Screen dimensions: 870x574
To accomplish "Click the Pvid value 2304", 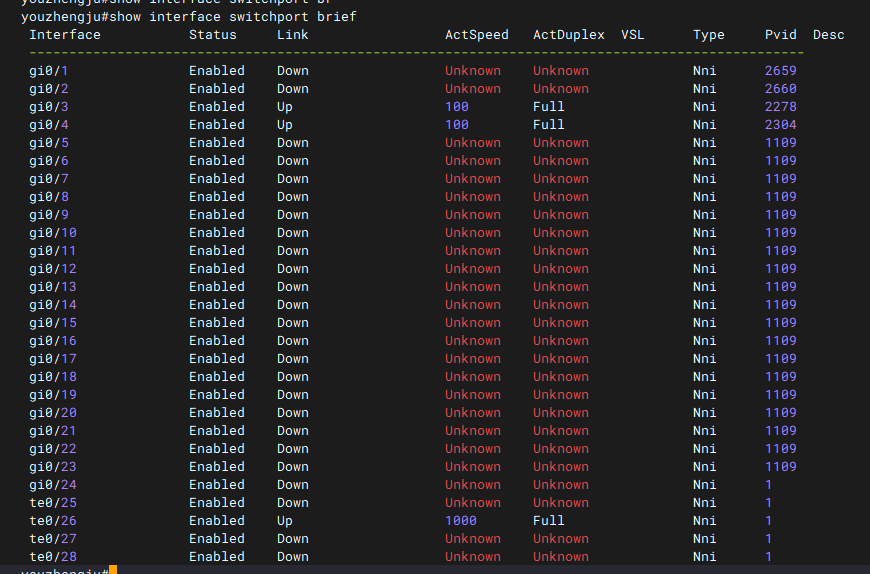I will (781, 125).
